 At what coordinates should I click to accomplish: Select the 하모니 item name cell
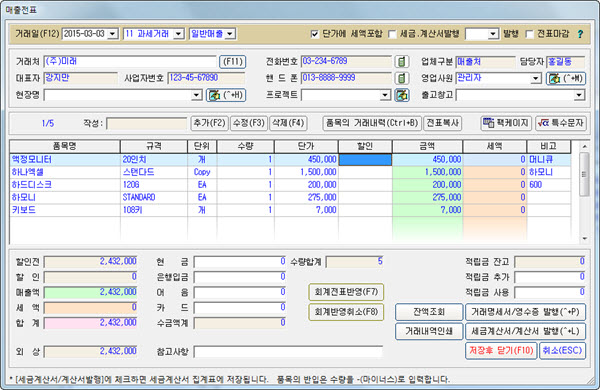(65, 197)
